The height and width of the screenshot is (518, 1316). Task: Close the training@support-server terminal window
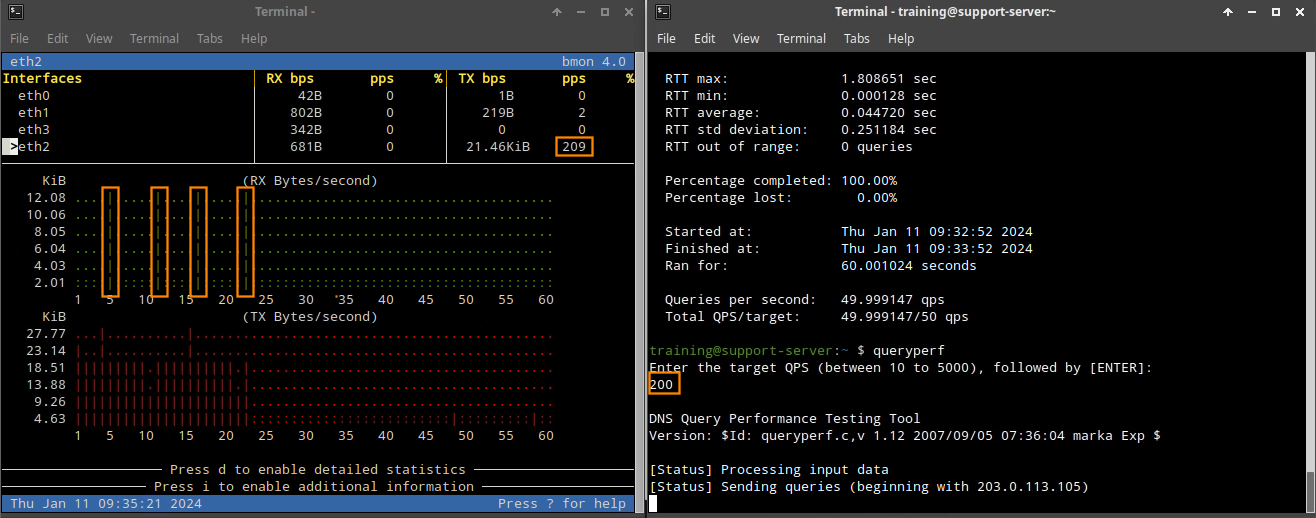(1298, 12)
